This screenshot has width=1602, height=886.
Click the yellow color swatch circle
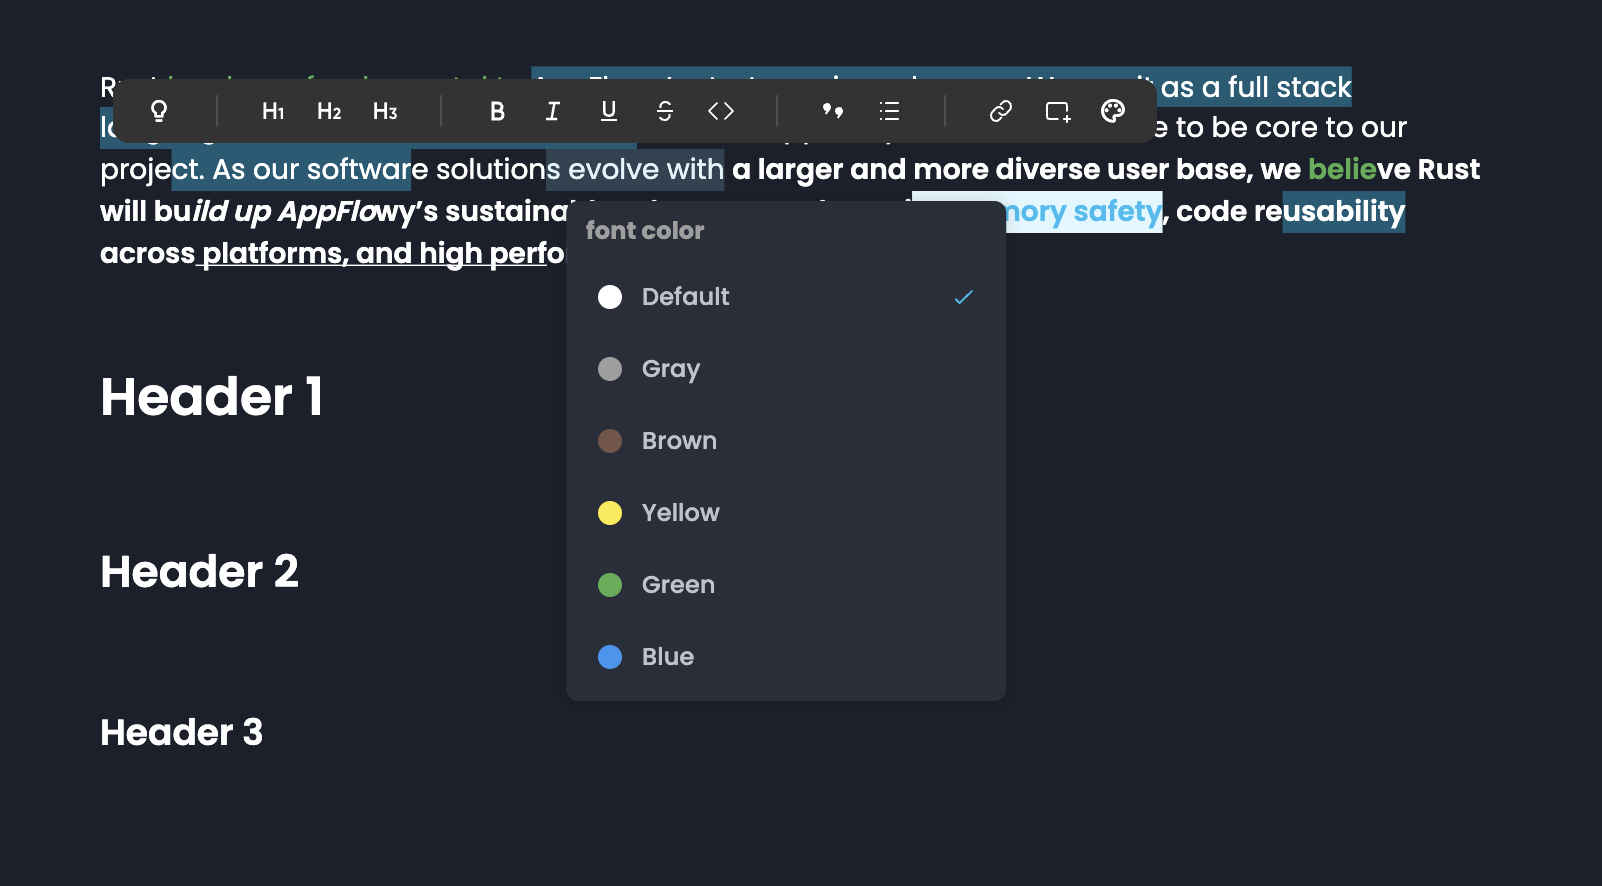[x=610, y=513]
